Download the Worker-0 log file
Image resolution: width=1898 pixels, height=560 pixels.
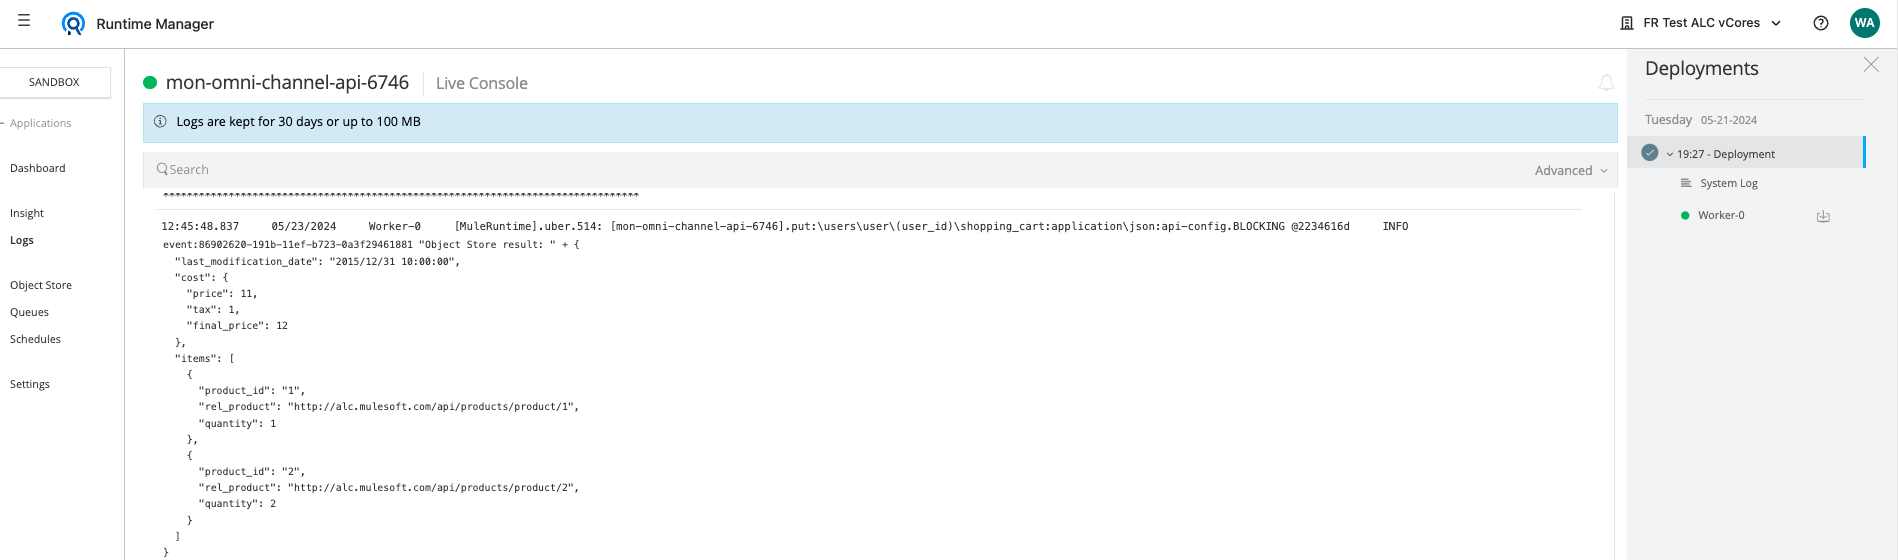[1823, 216]
